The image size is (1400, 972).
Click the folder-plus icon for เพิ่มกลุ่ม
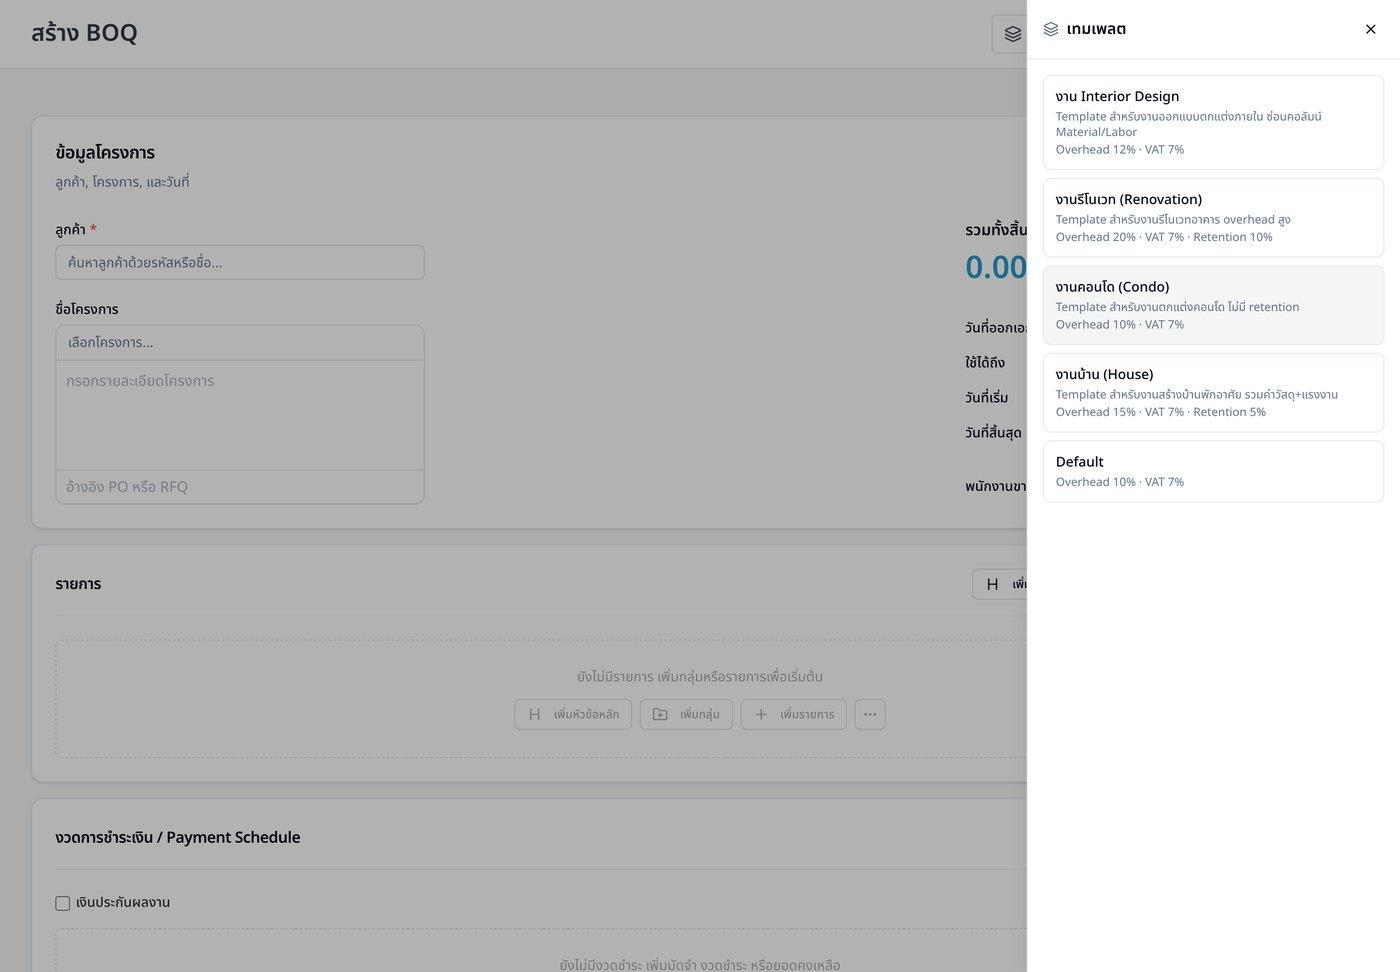pos(660,714)
